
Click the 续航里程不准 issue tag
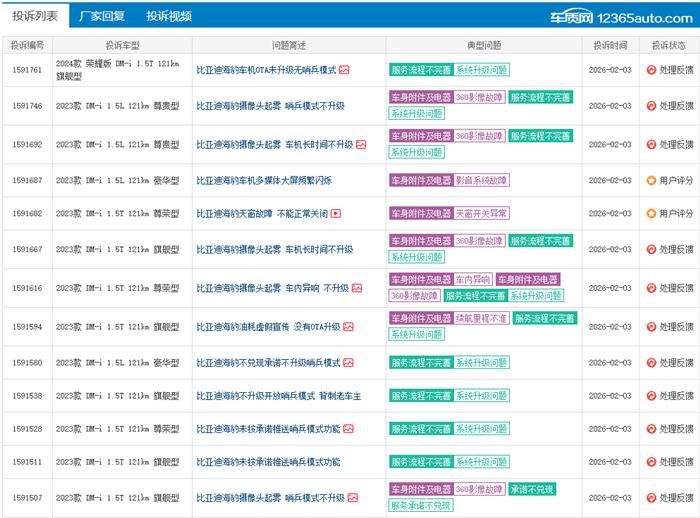(x=481, y=318)
